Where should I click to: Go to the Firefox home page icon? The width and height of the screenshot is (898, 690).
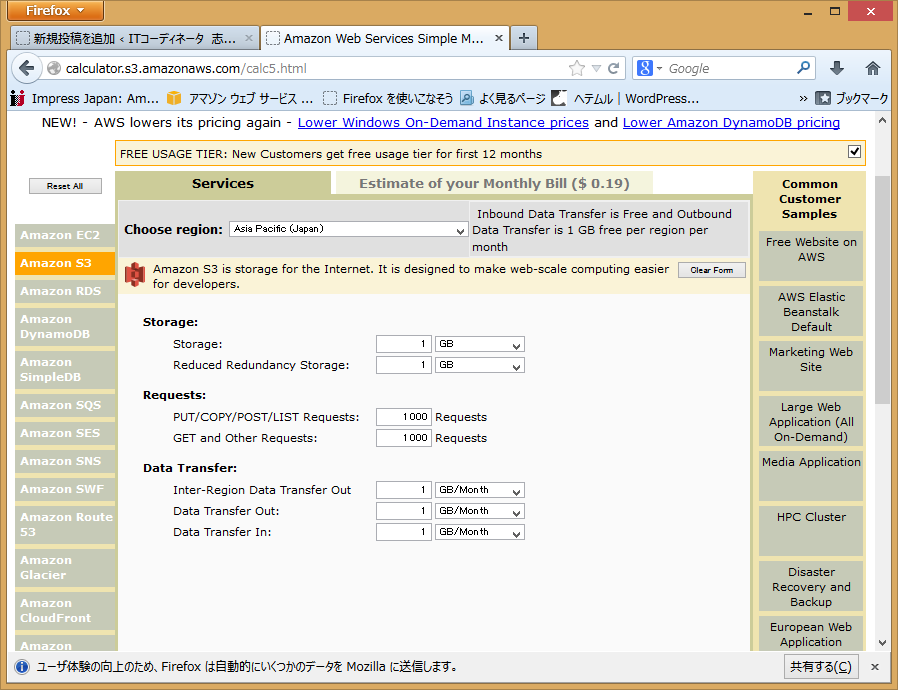coord(873,69)
